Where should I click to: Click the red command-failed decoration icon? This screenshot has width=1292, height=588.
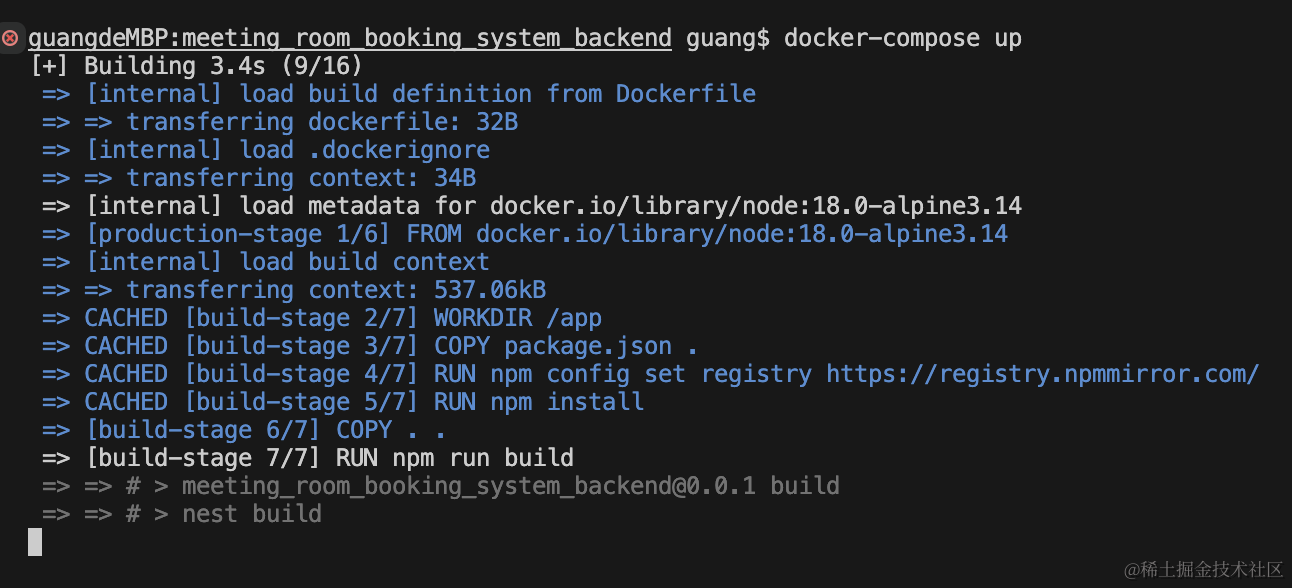point(10,39)
